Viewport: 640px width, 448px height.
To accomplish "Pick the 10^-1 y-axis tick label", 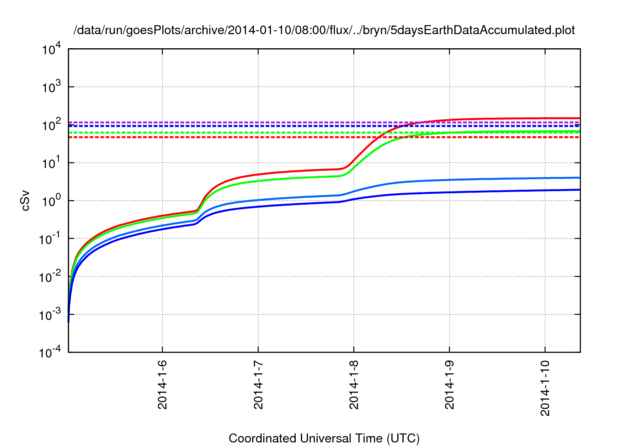I will (x=49, y=238).
